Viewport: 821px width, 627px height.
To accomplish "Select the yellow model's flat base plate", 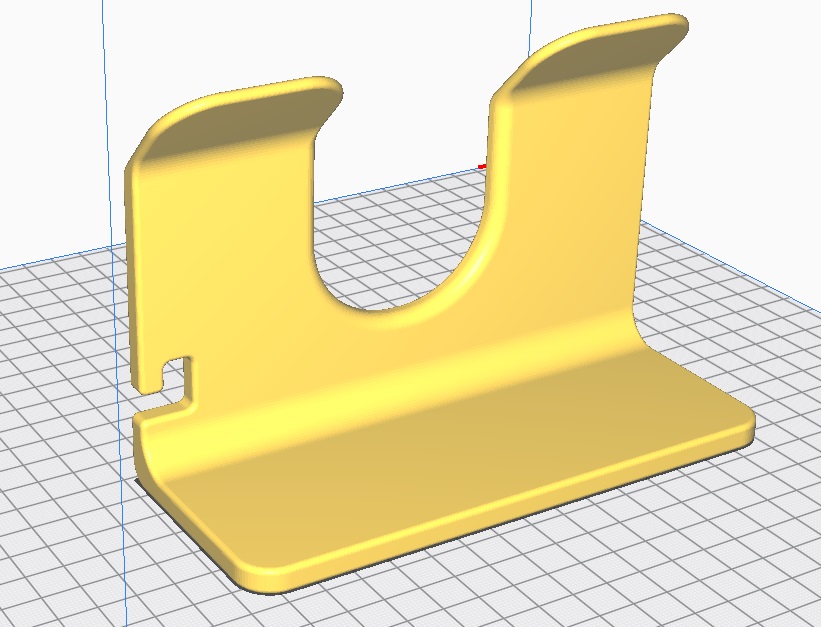I will point(450,480).
